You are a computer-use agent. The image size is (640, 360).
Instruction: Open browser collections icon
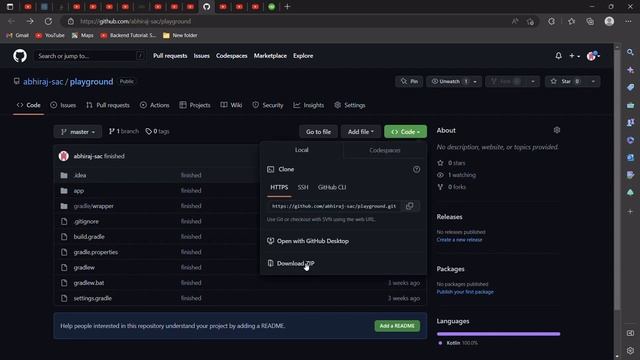tap(590, 21)
